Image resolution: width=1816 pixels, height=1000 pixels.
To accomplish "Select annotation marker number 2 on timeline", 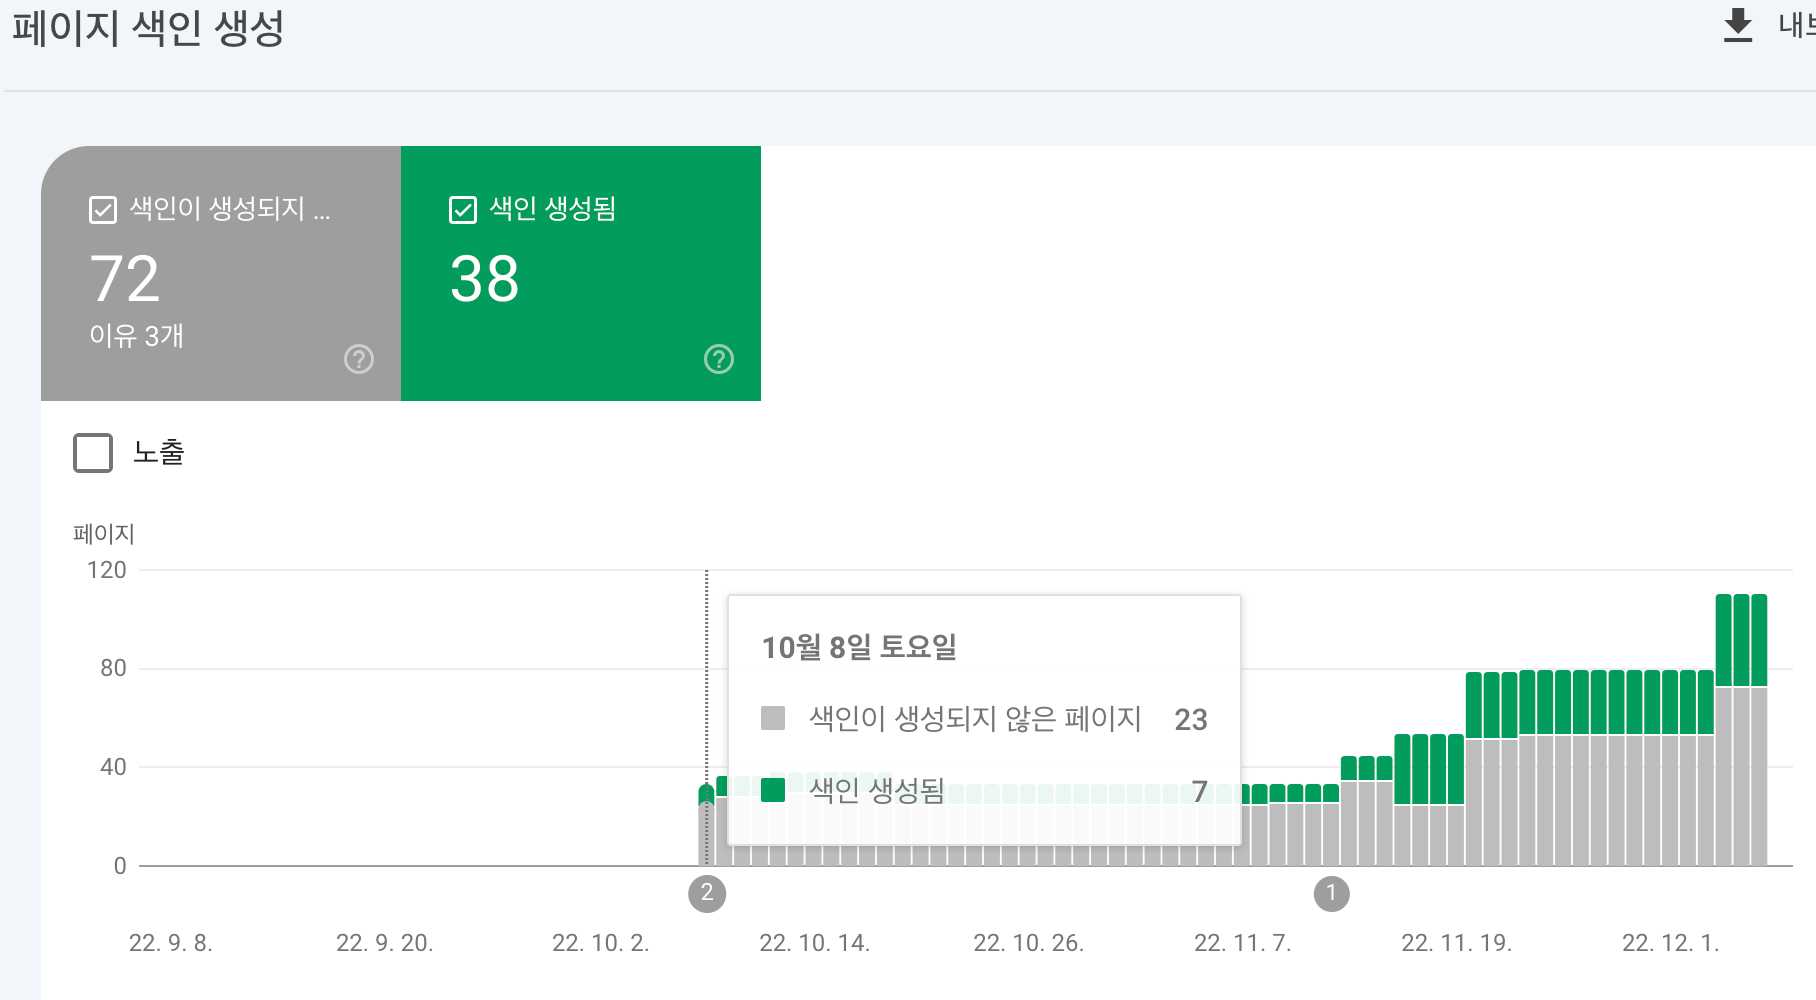I will [707, 893].
